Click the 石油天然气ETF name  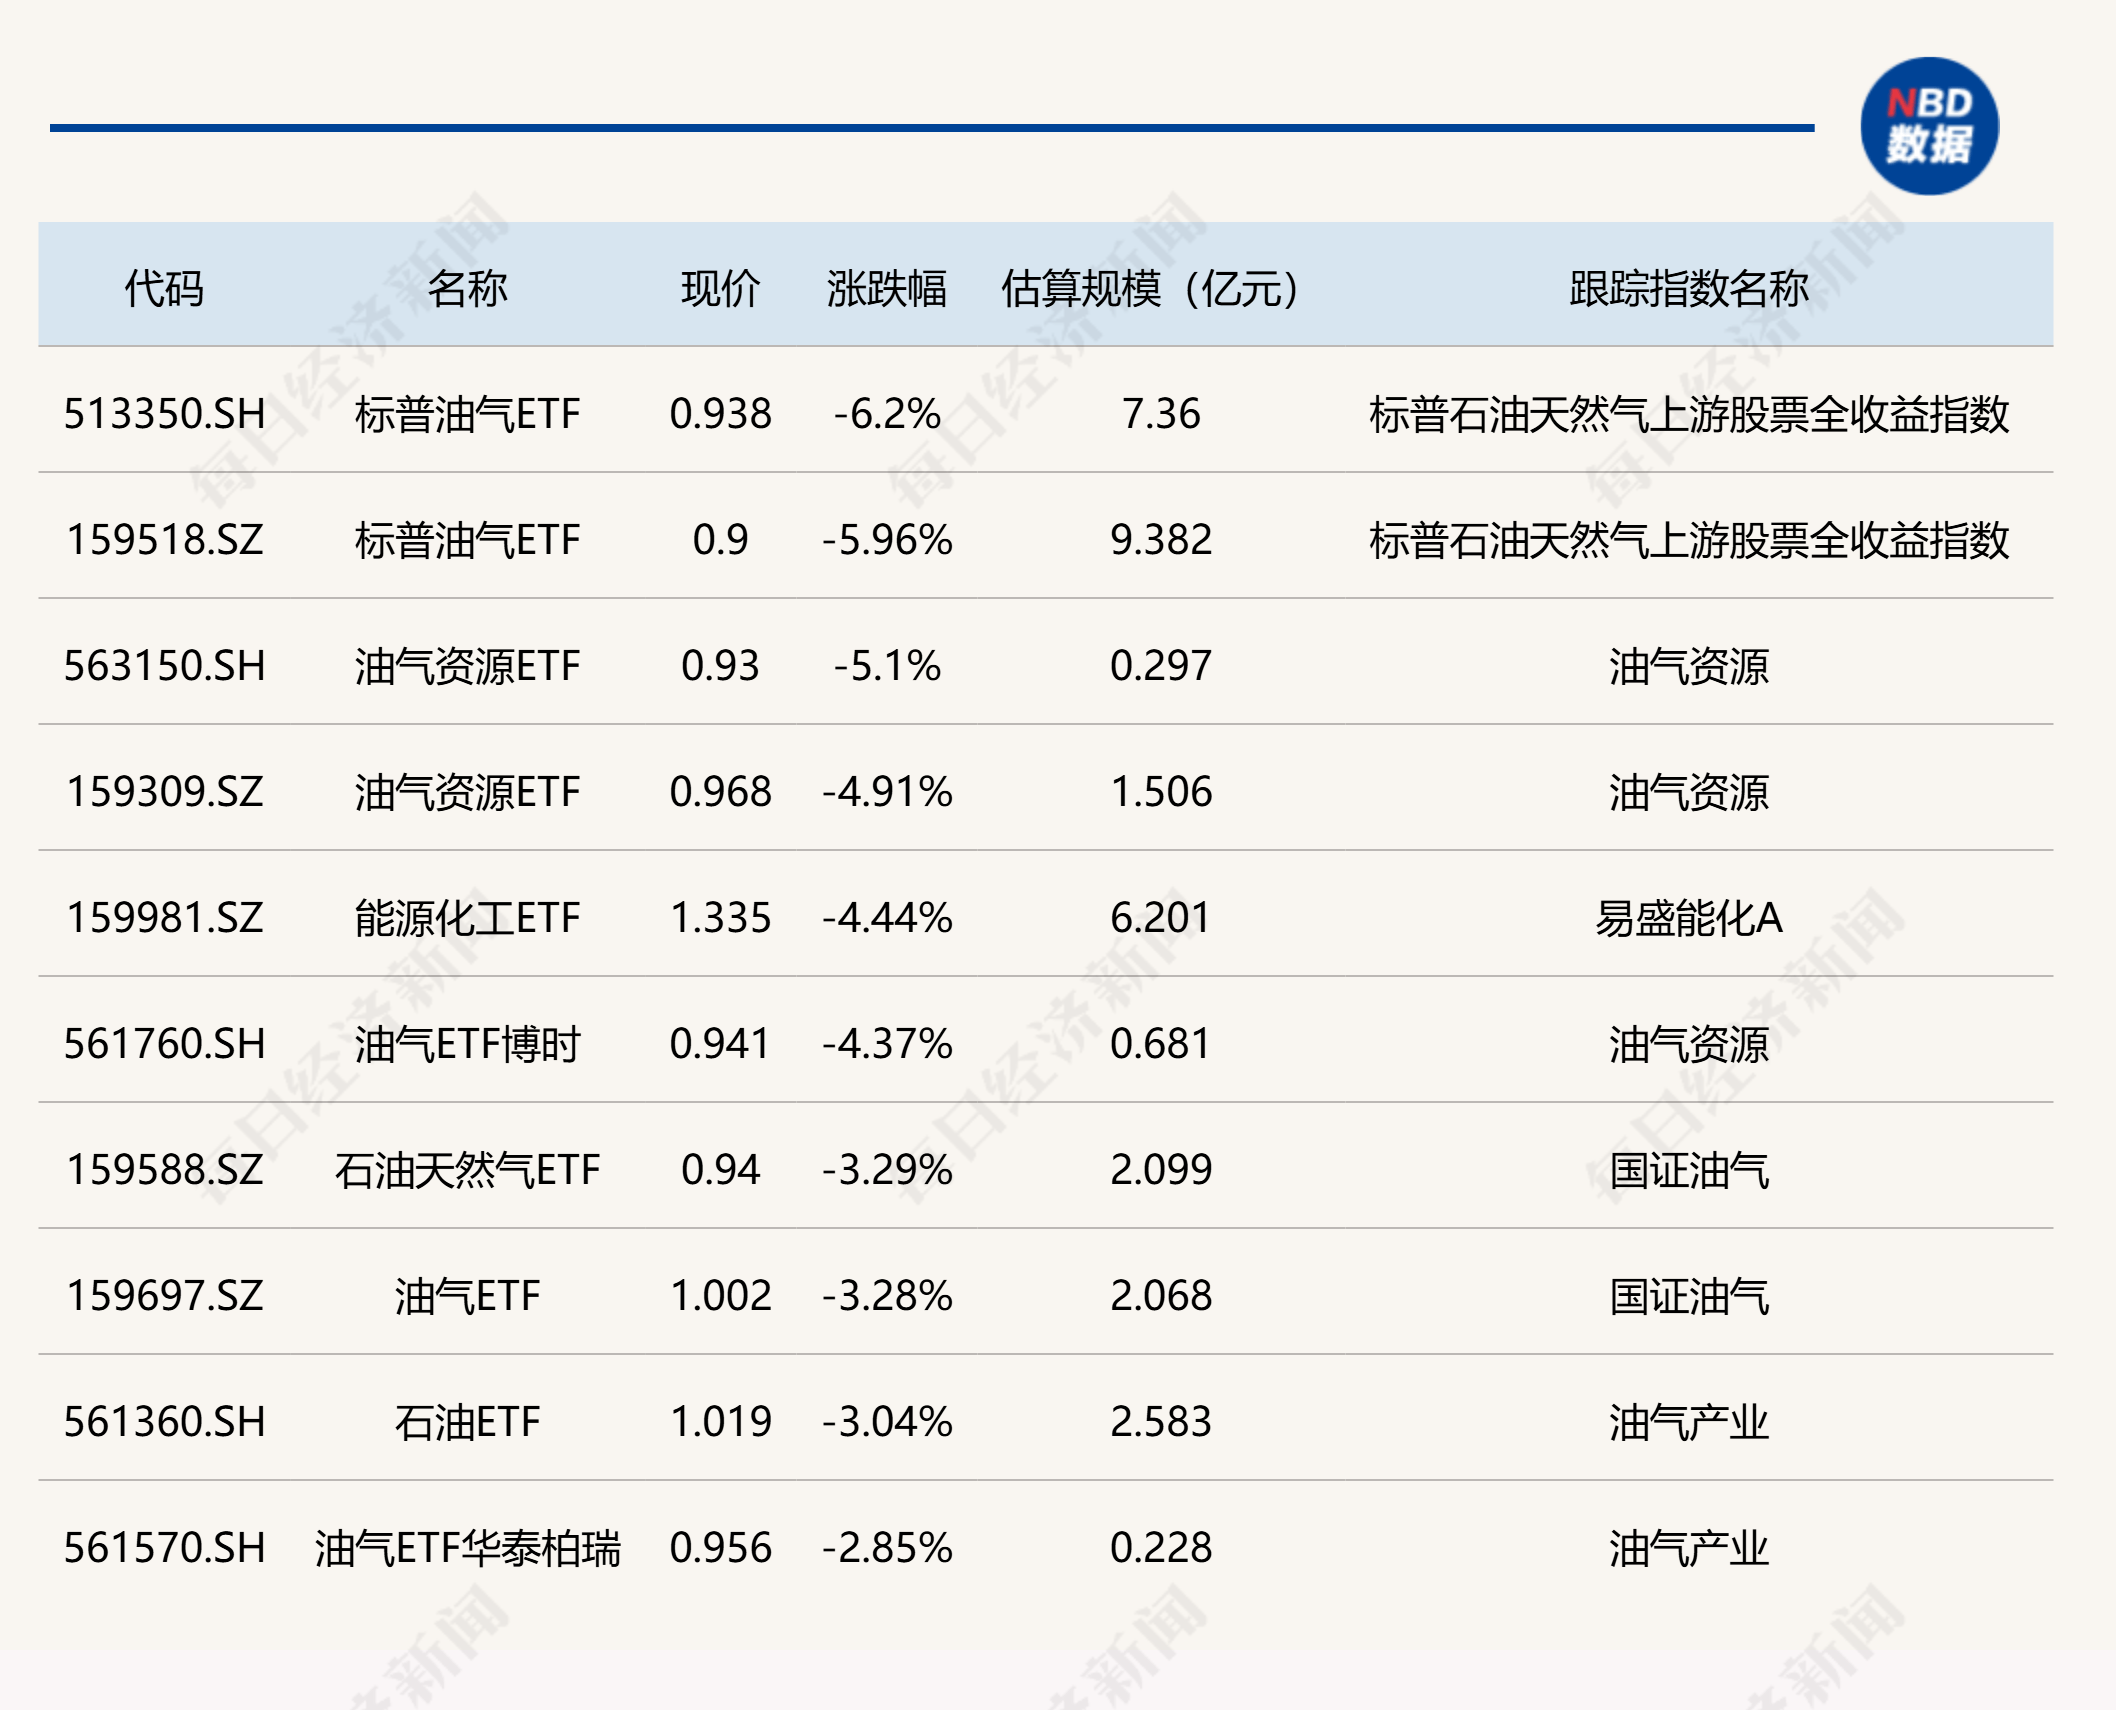(x=467, y=1170)
